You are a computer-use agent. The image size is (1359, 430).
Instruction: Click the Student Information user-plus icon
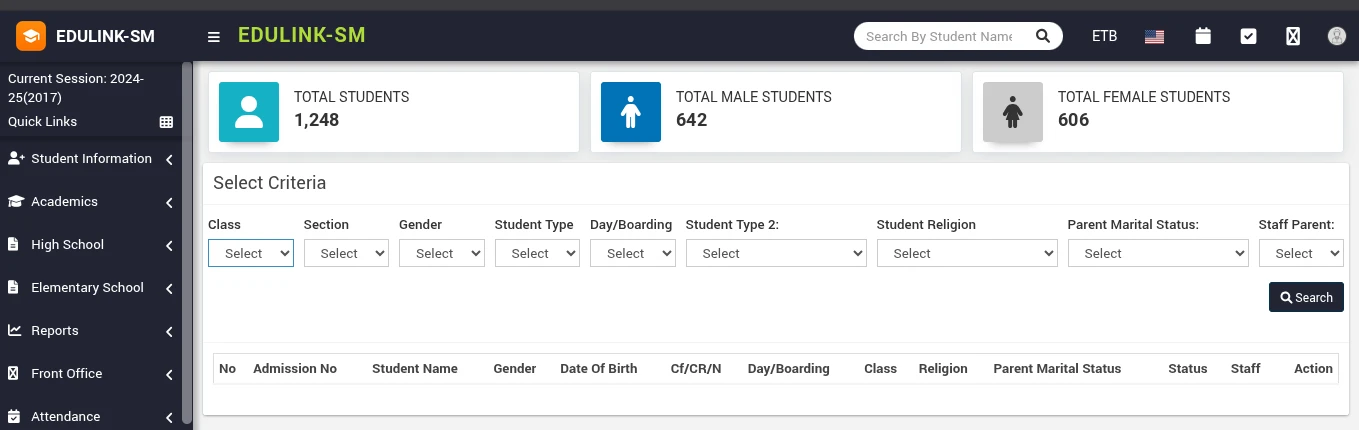16,158
